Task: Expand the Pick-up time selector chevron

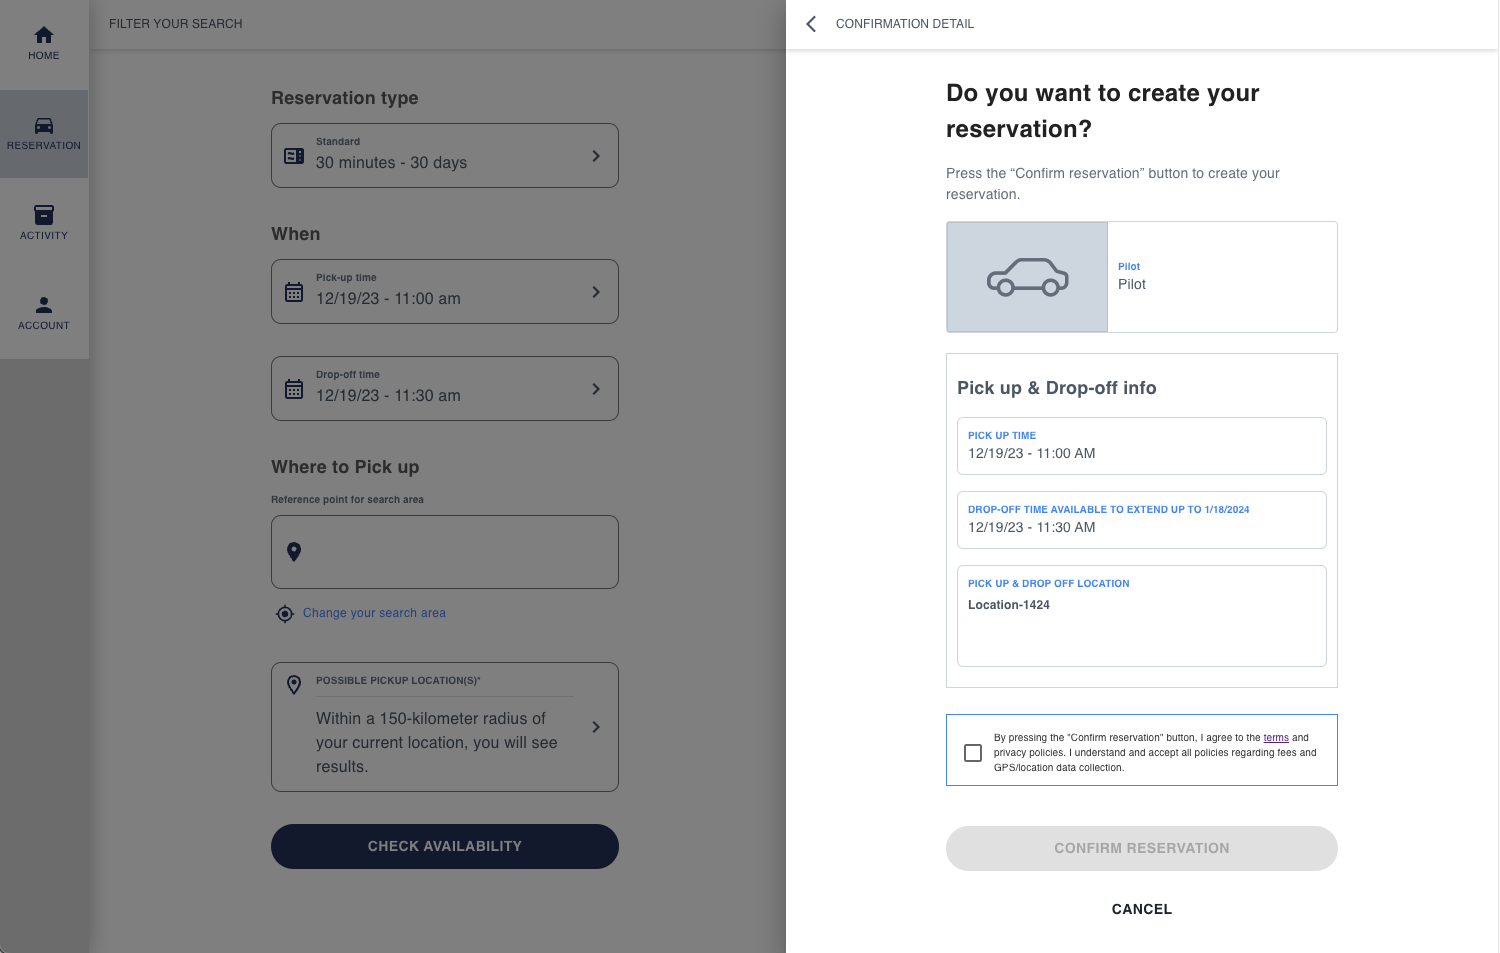Action: (x=596, y=292)
